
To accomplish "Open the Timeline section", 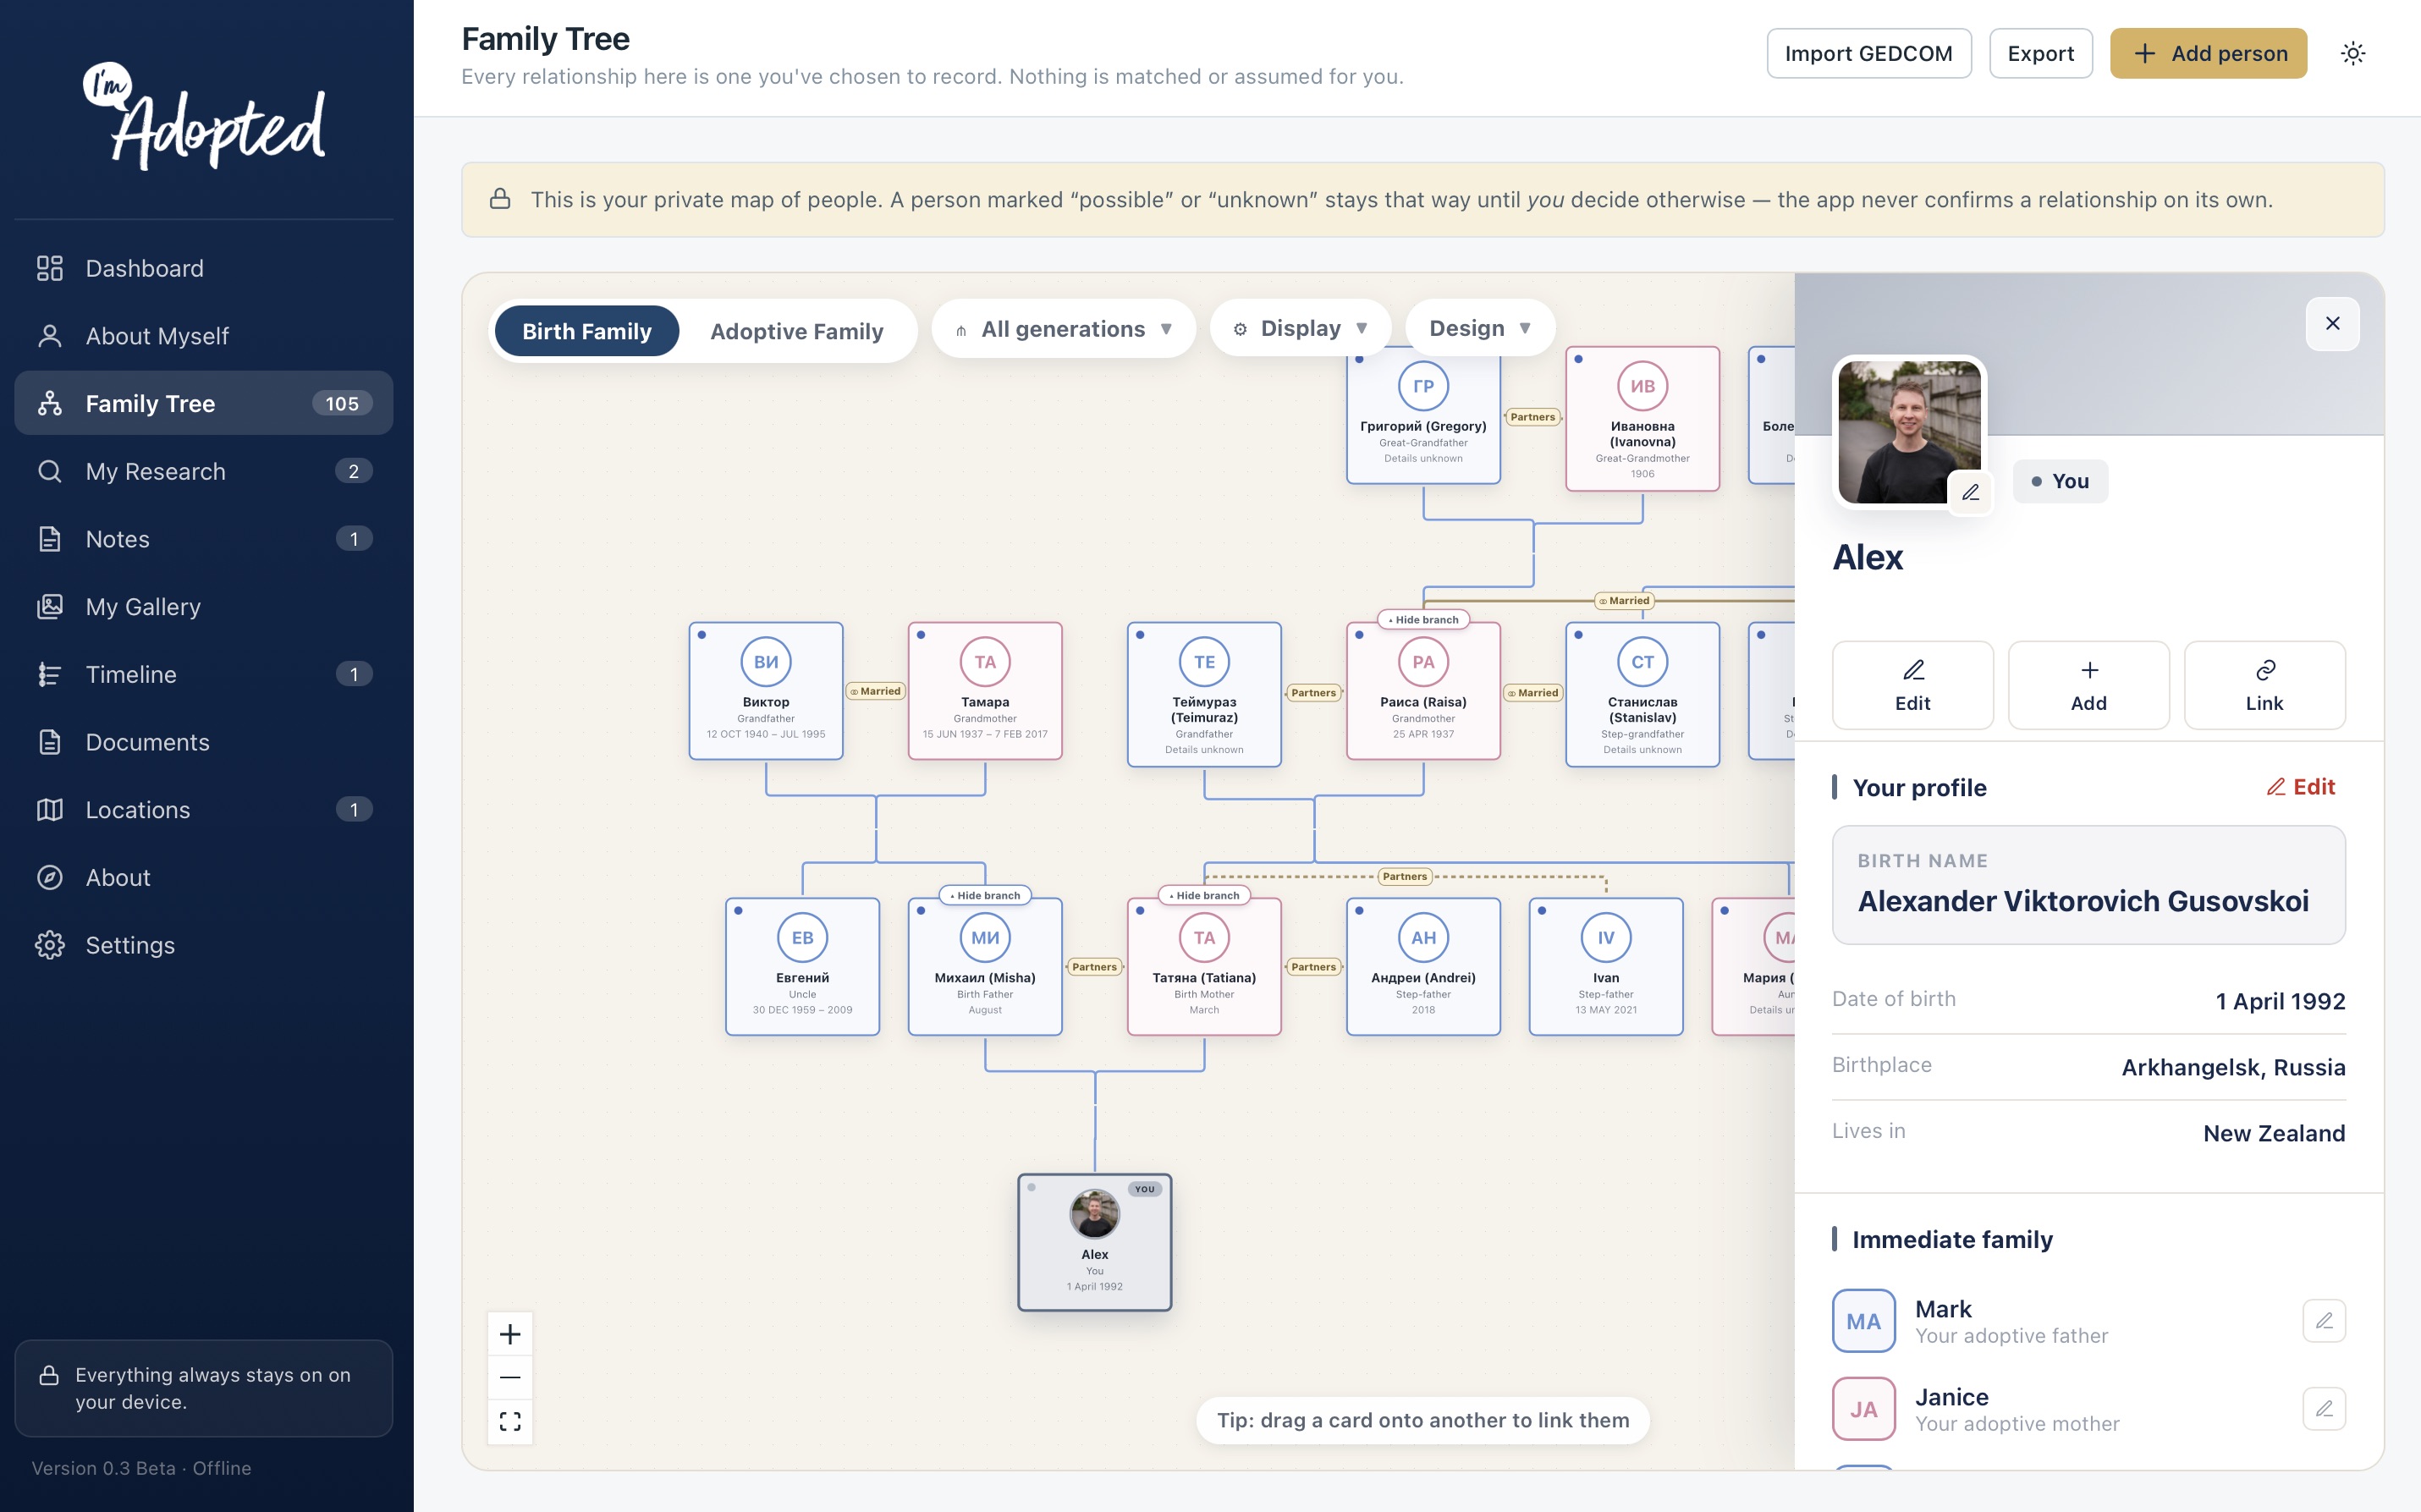I will pos(203,674).
